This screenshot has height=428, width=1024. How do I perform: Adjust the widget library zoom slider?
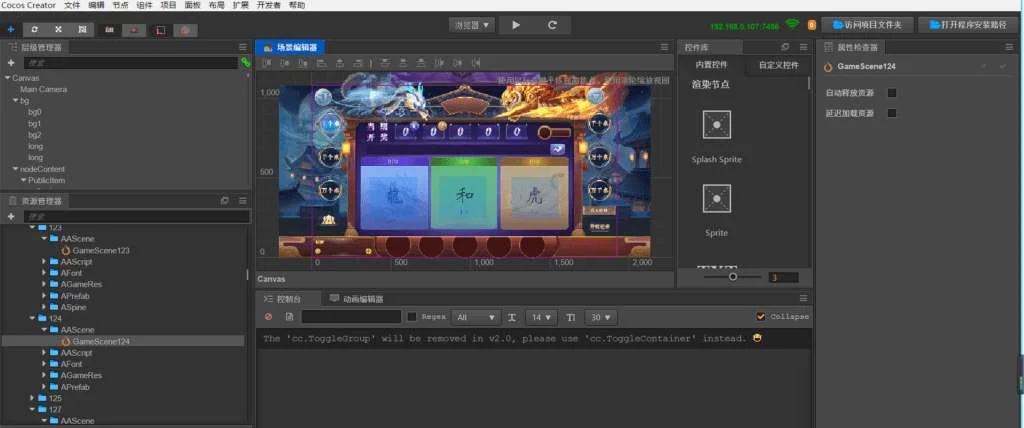click(x=733, y=277)
